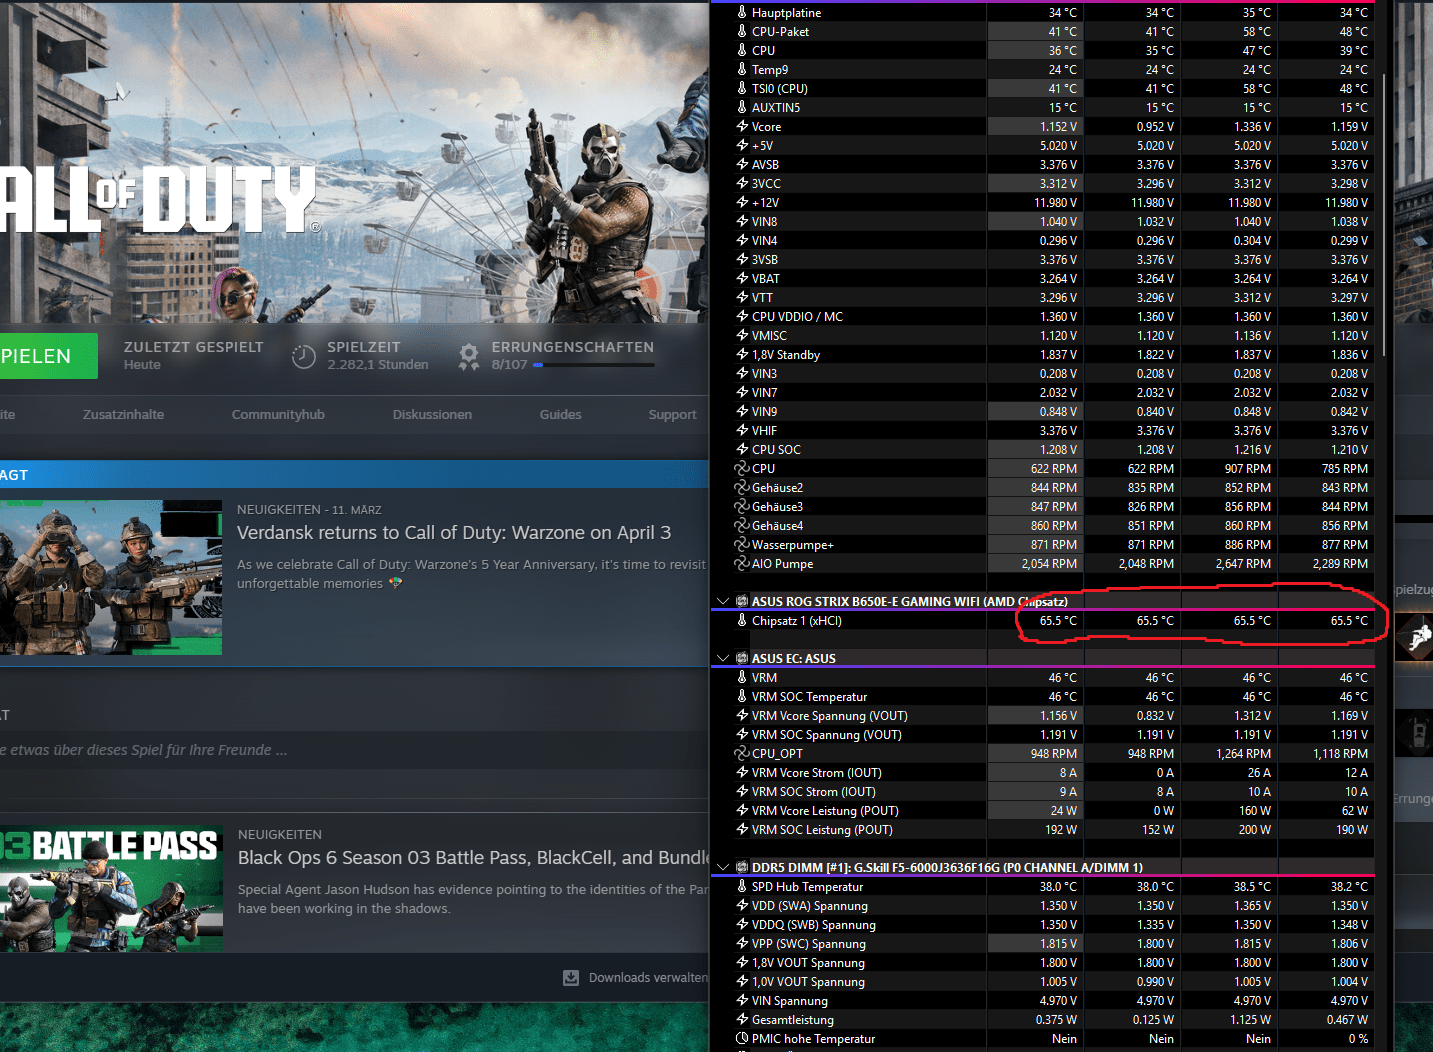Select the VPP (SWC) Spannung current value 1.815 V
1433x1052 pixels.
pos(1035,944)
